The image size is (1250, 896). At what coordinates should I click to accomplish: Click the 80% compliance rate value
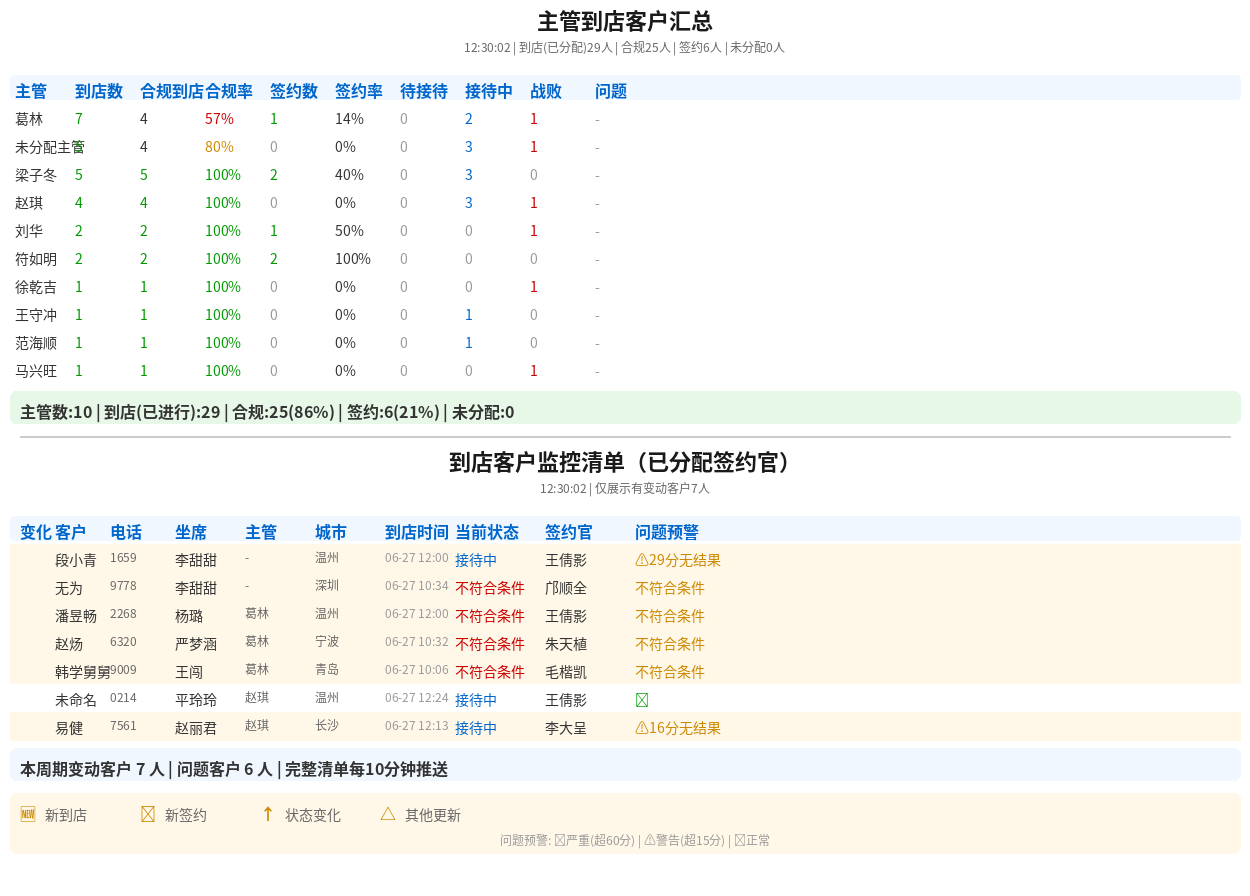tap(219, 147)
